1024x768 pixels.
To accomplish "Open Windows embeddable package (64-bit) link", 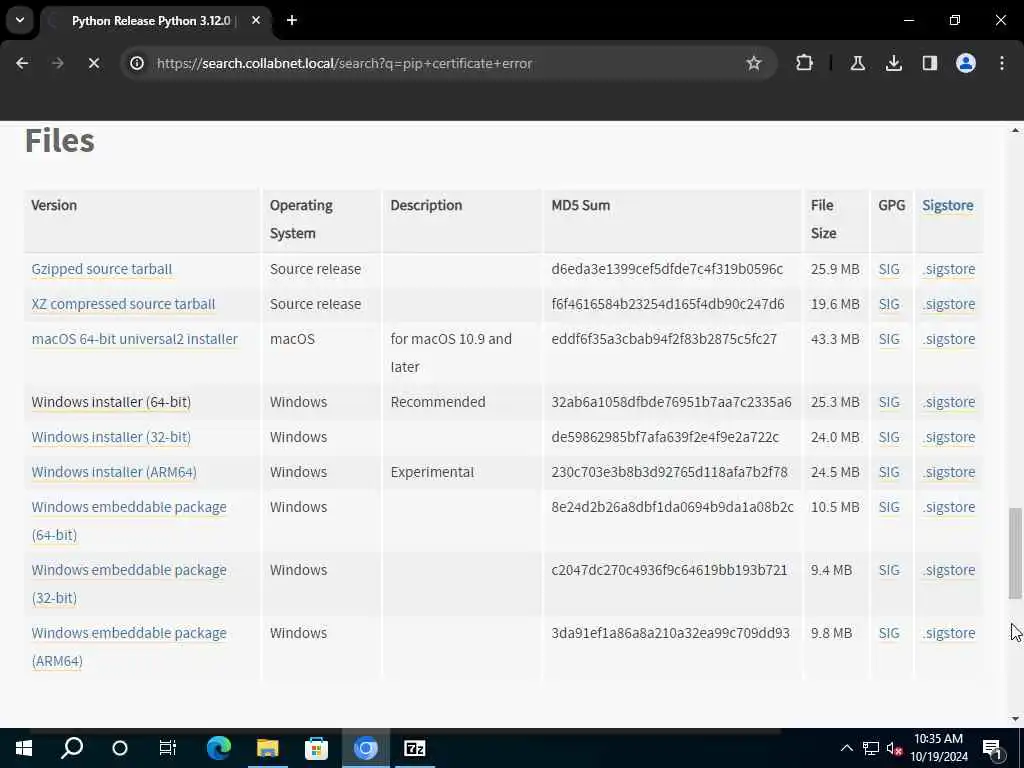I will click(129, 521).
